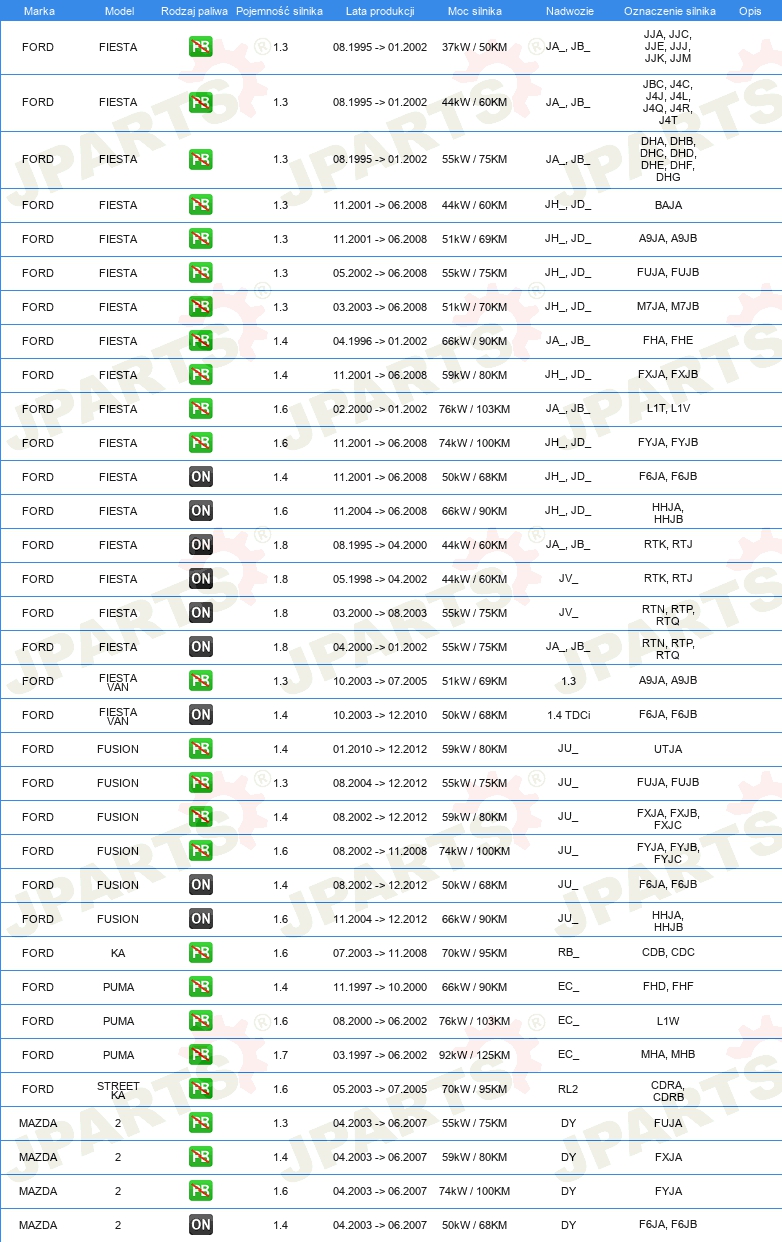
Task: Click the diesel ON icon in the FIESTA VAN 1.4 TDCi row
Action: [201, 715]
